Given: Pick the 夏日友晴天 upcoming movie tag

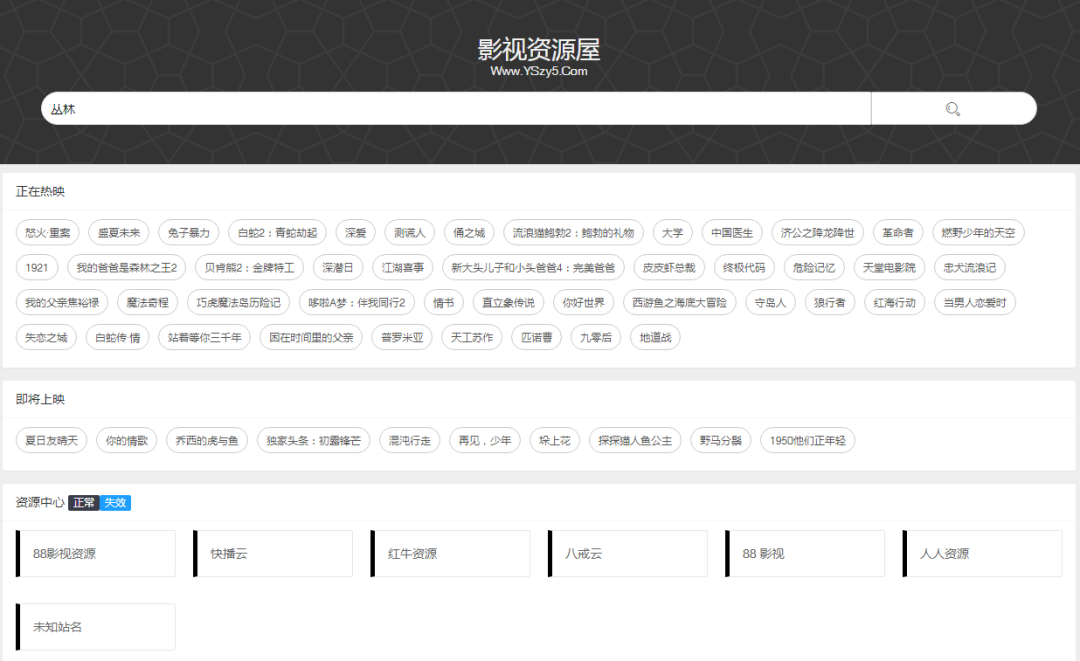Looking at the screenshot, I should pyautogui.click(x=51, y=440).
